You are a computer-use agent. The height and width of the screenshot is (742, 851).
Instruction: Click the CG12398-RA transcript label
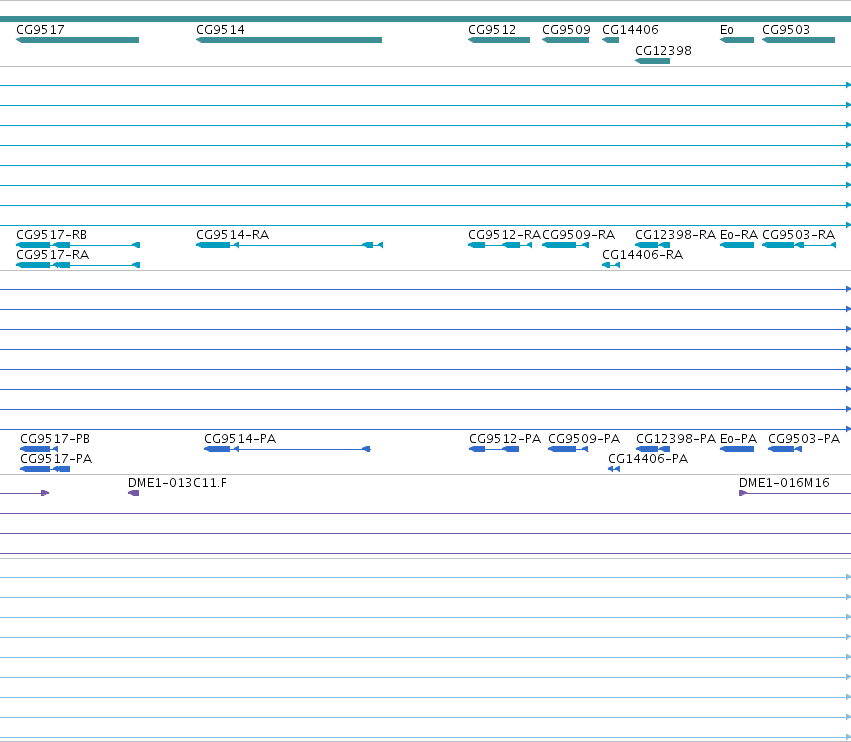click(x=676, y=235)
